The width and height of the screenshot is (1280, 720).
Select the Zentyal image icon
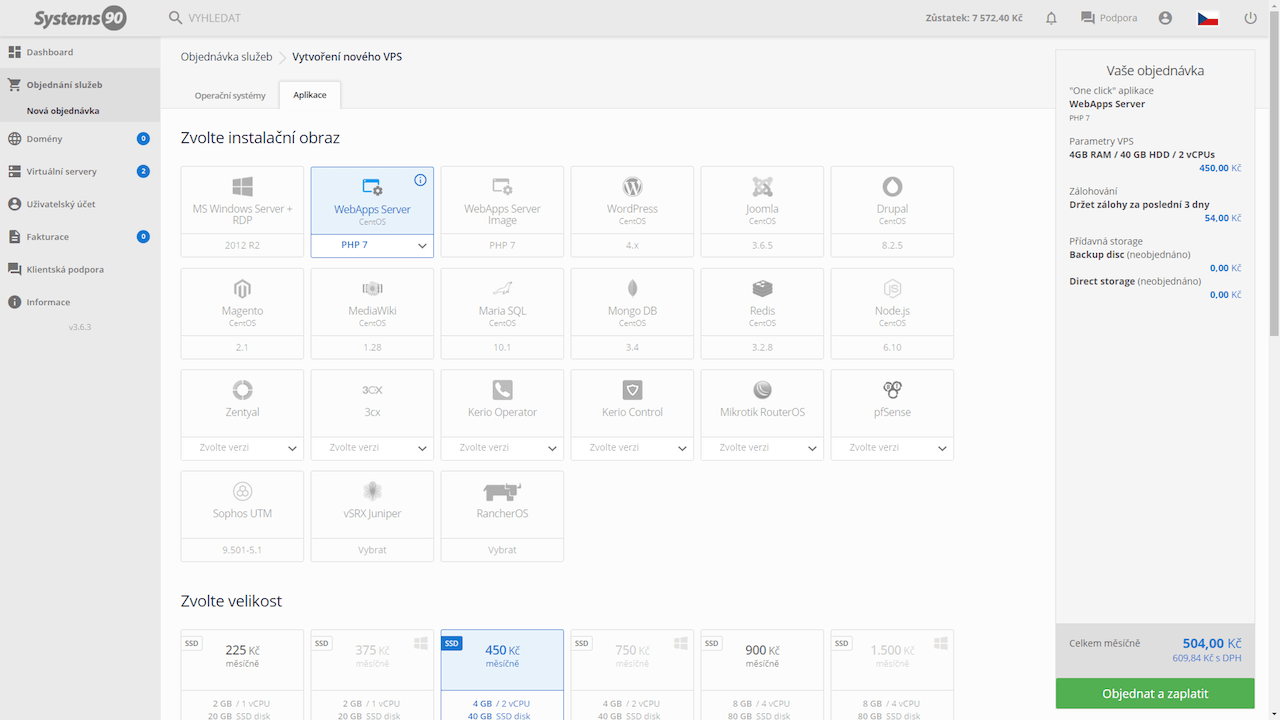tap(242, 390)
